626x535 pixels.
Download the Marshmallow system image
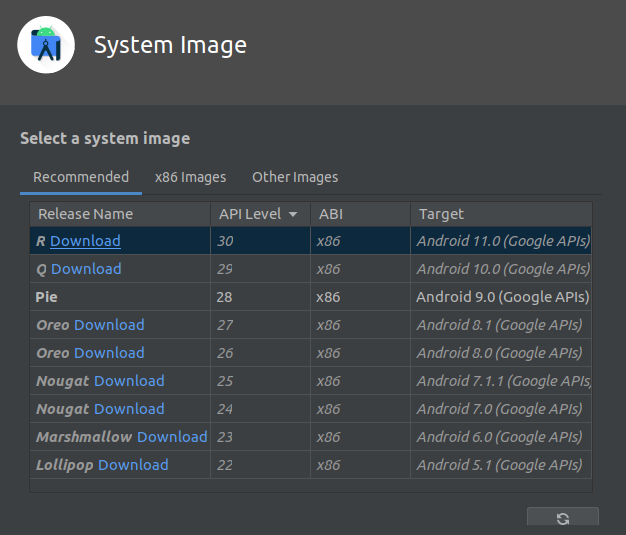click(x=172, y=437)
